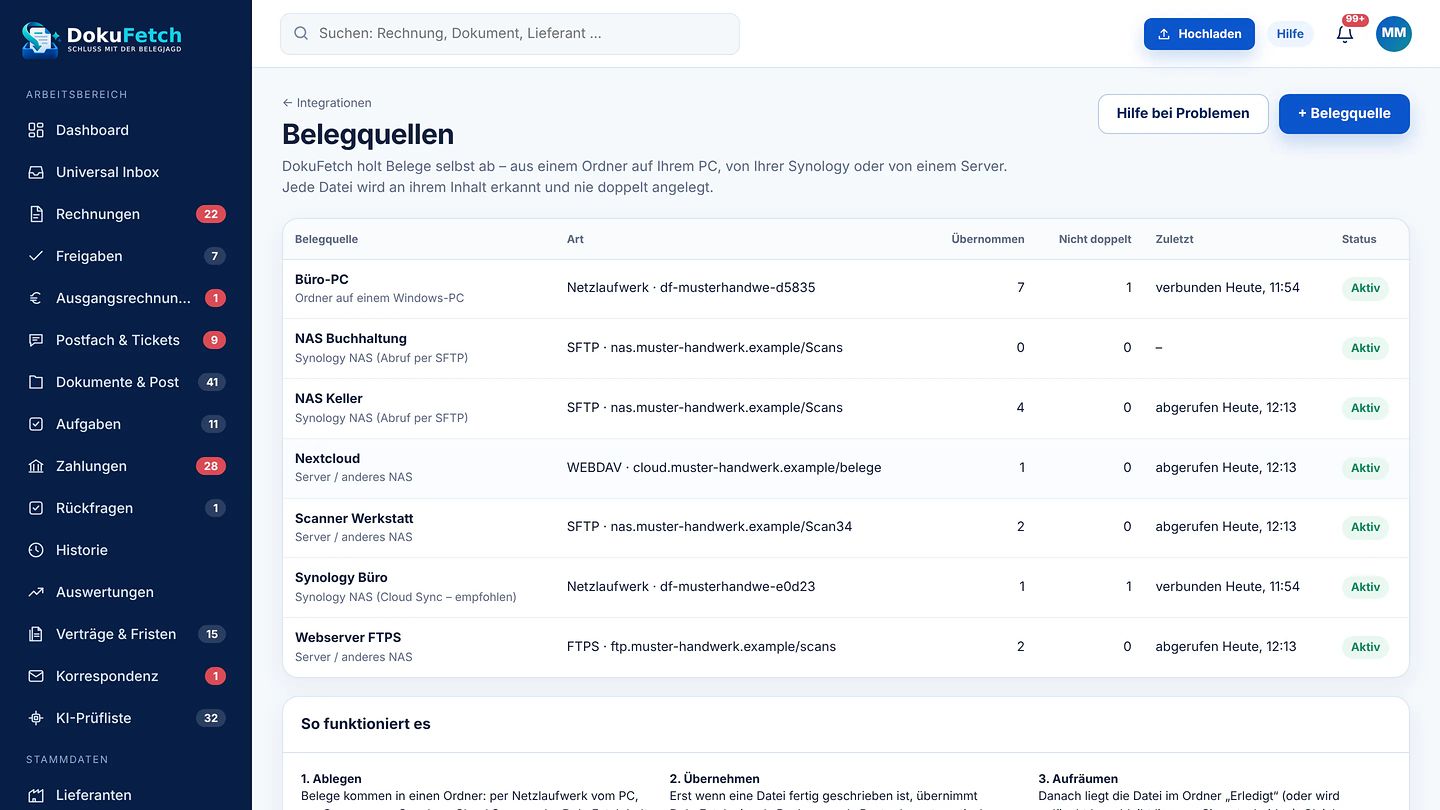Screen dimensions: 1440x810
Task: Click the Hilfe pill button
Action: (x=1290, y=34)
